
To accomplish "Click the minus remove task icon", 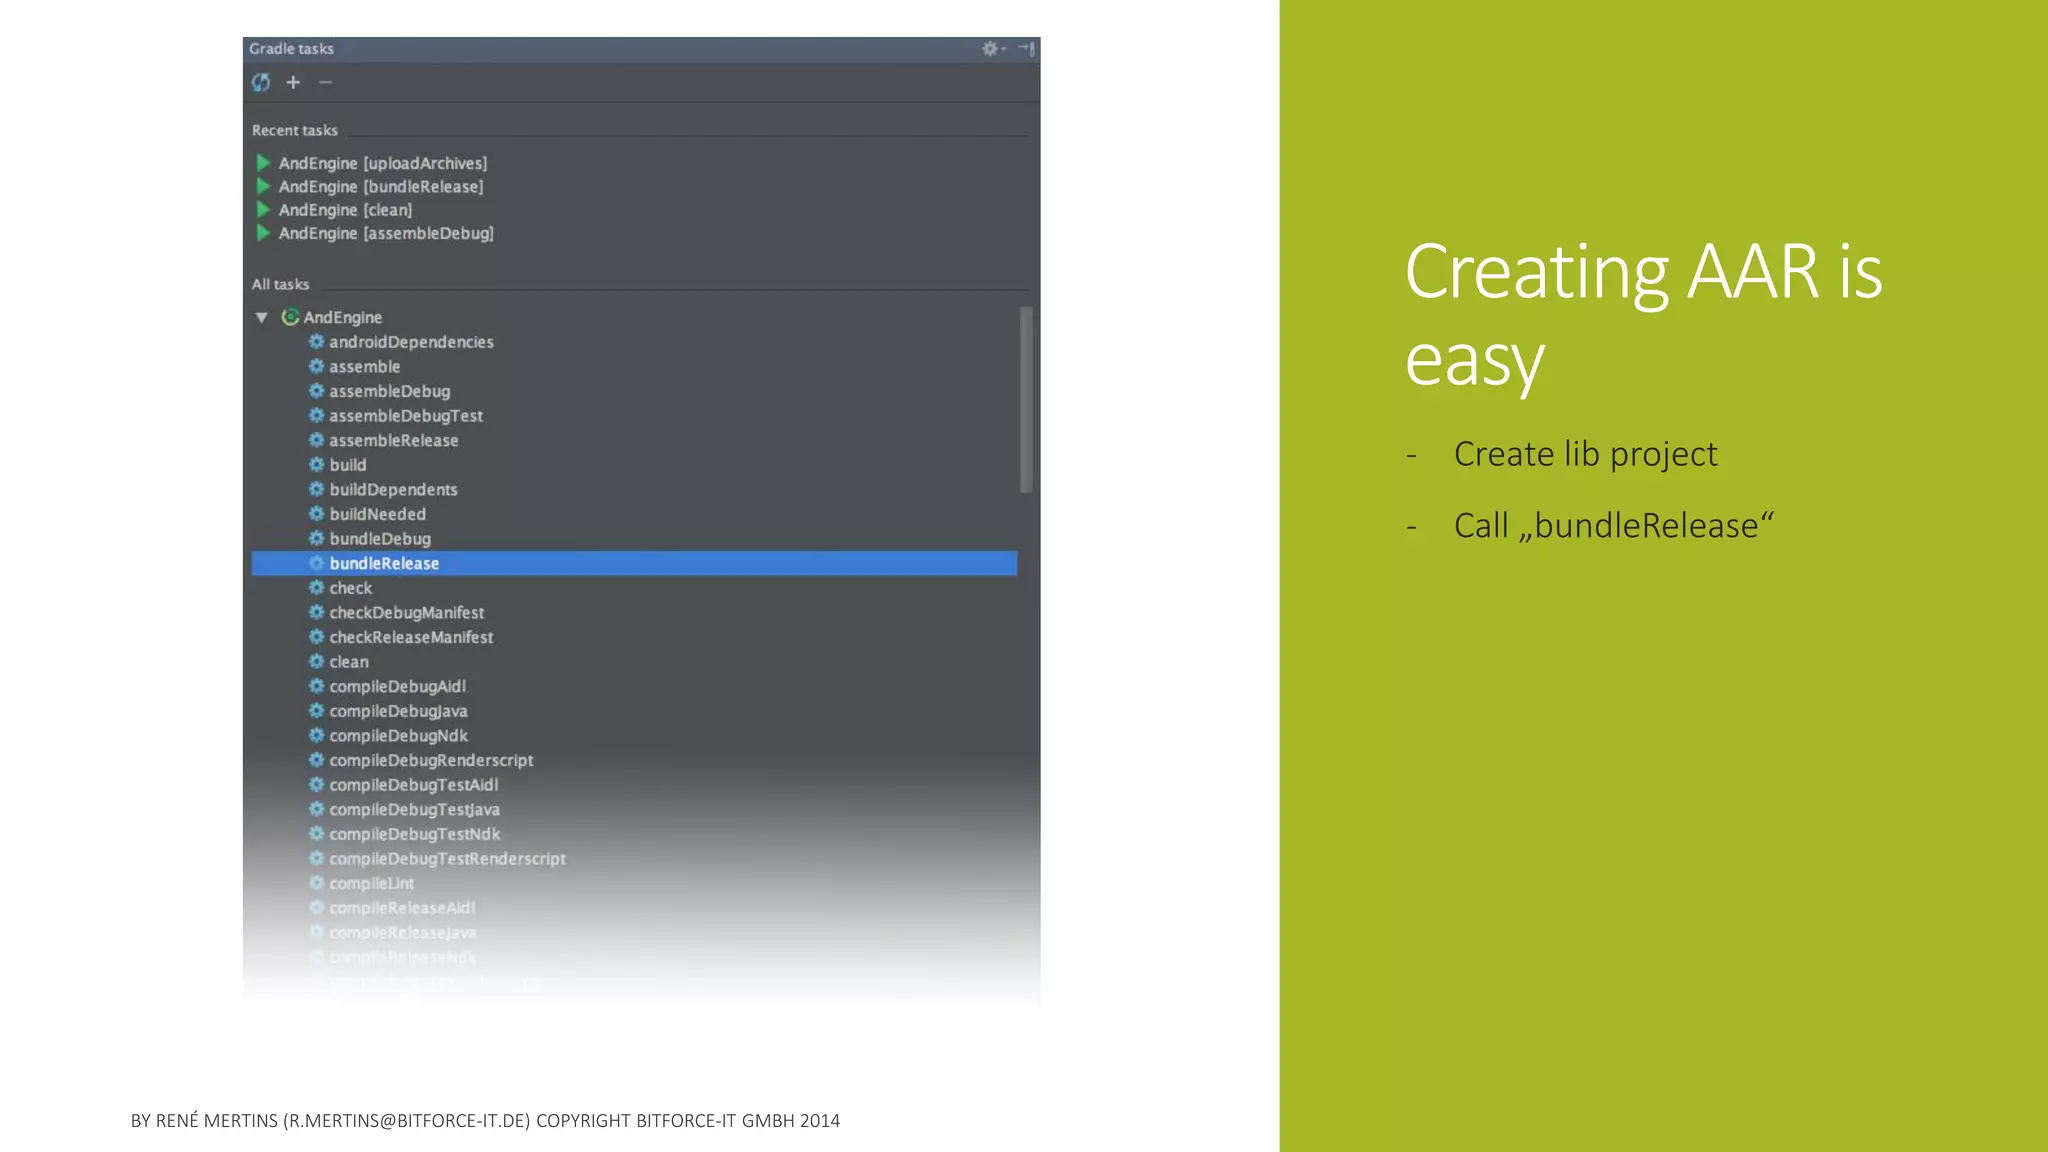I will pos(325,82).
